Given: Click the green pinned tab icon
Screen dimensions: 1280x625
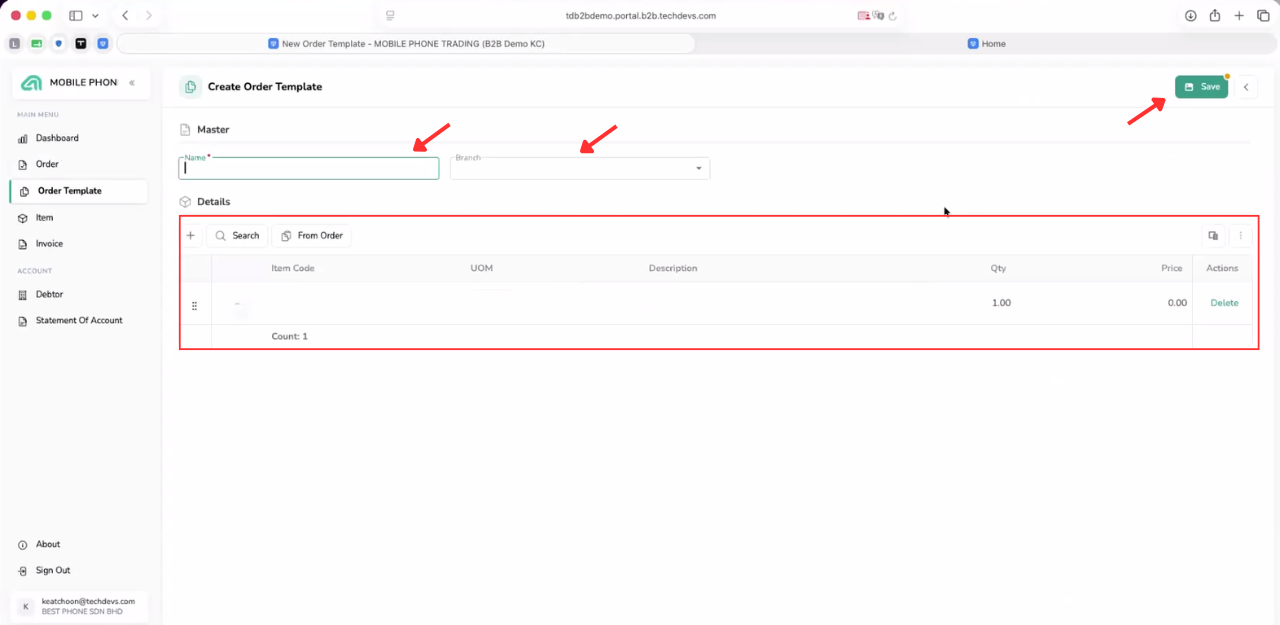Looking at the screenshot, I should pos(37,44).
